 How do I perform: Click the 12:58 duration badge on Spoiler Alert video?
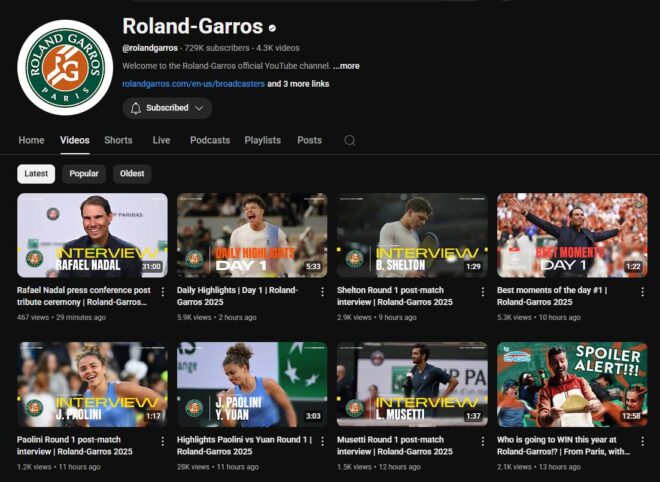click(631, 416)
